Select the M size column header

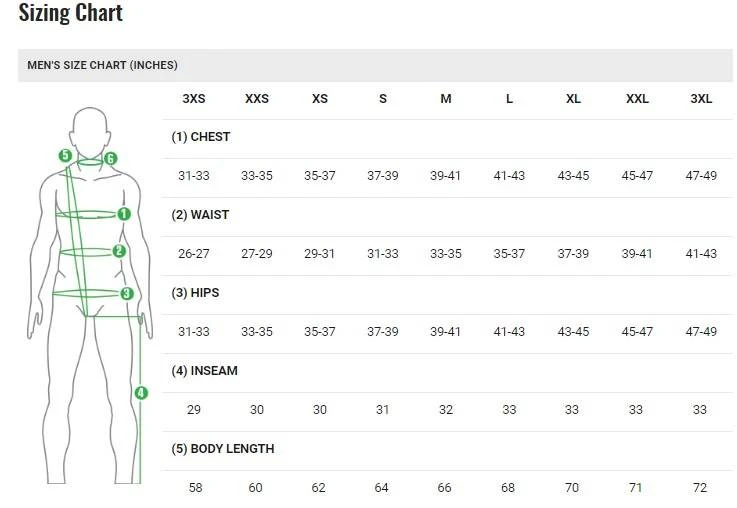pyautogui.click(x=446, y=99)
